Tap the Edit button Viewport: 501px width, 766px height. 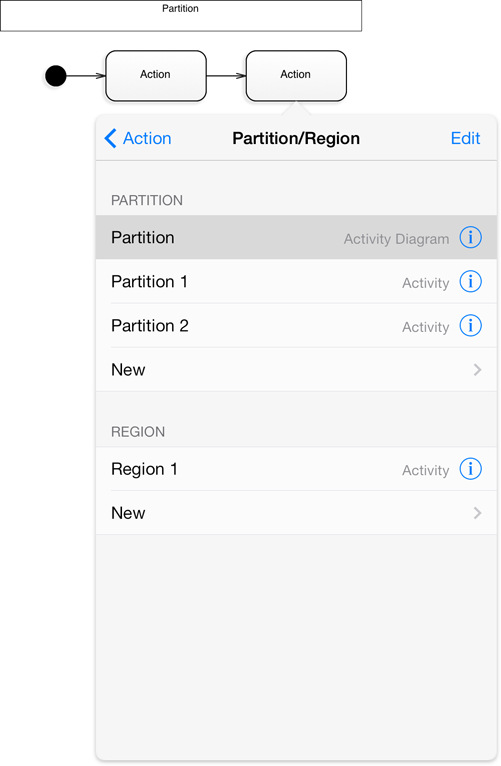tap(465, 138)
